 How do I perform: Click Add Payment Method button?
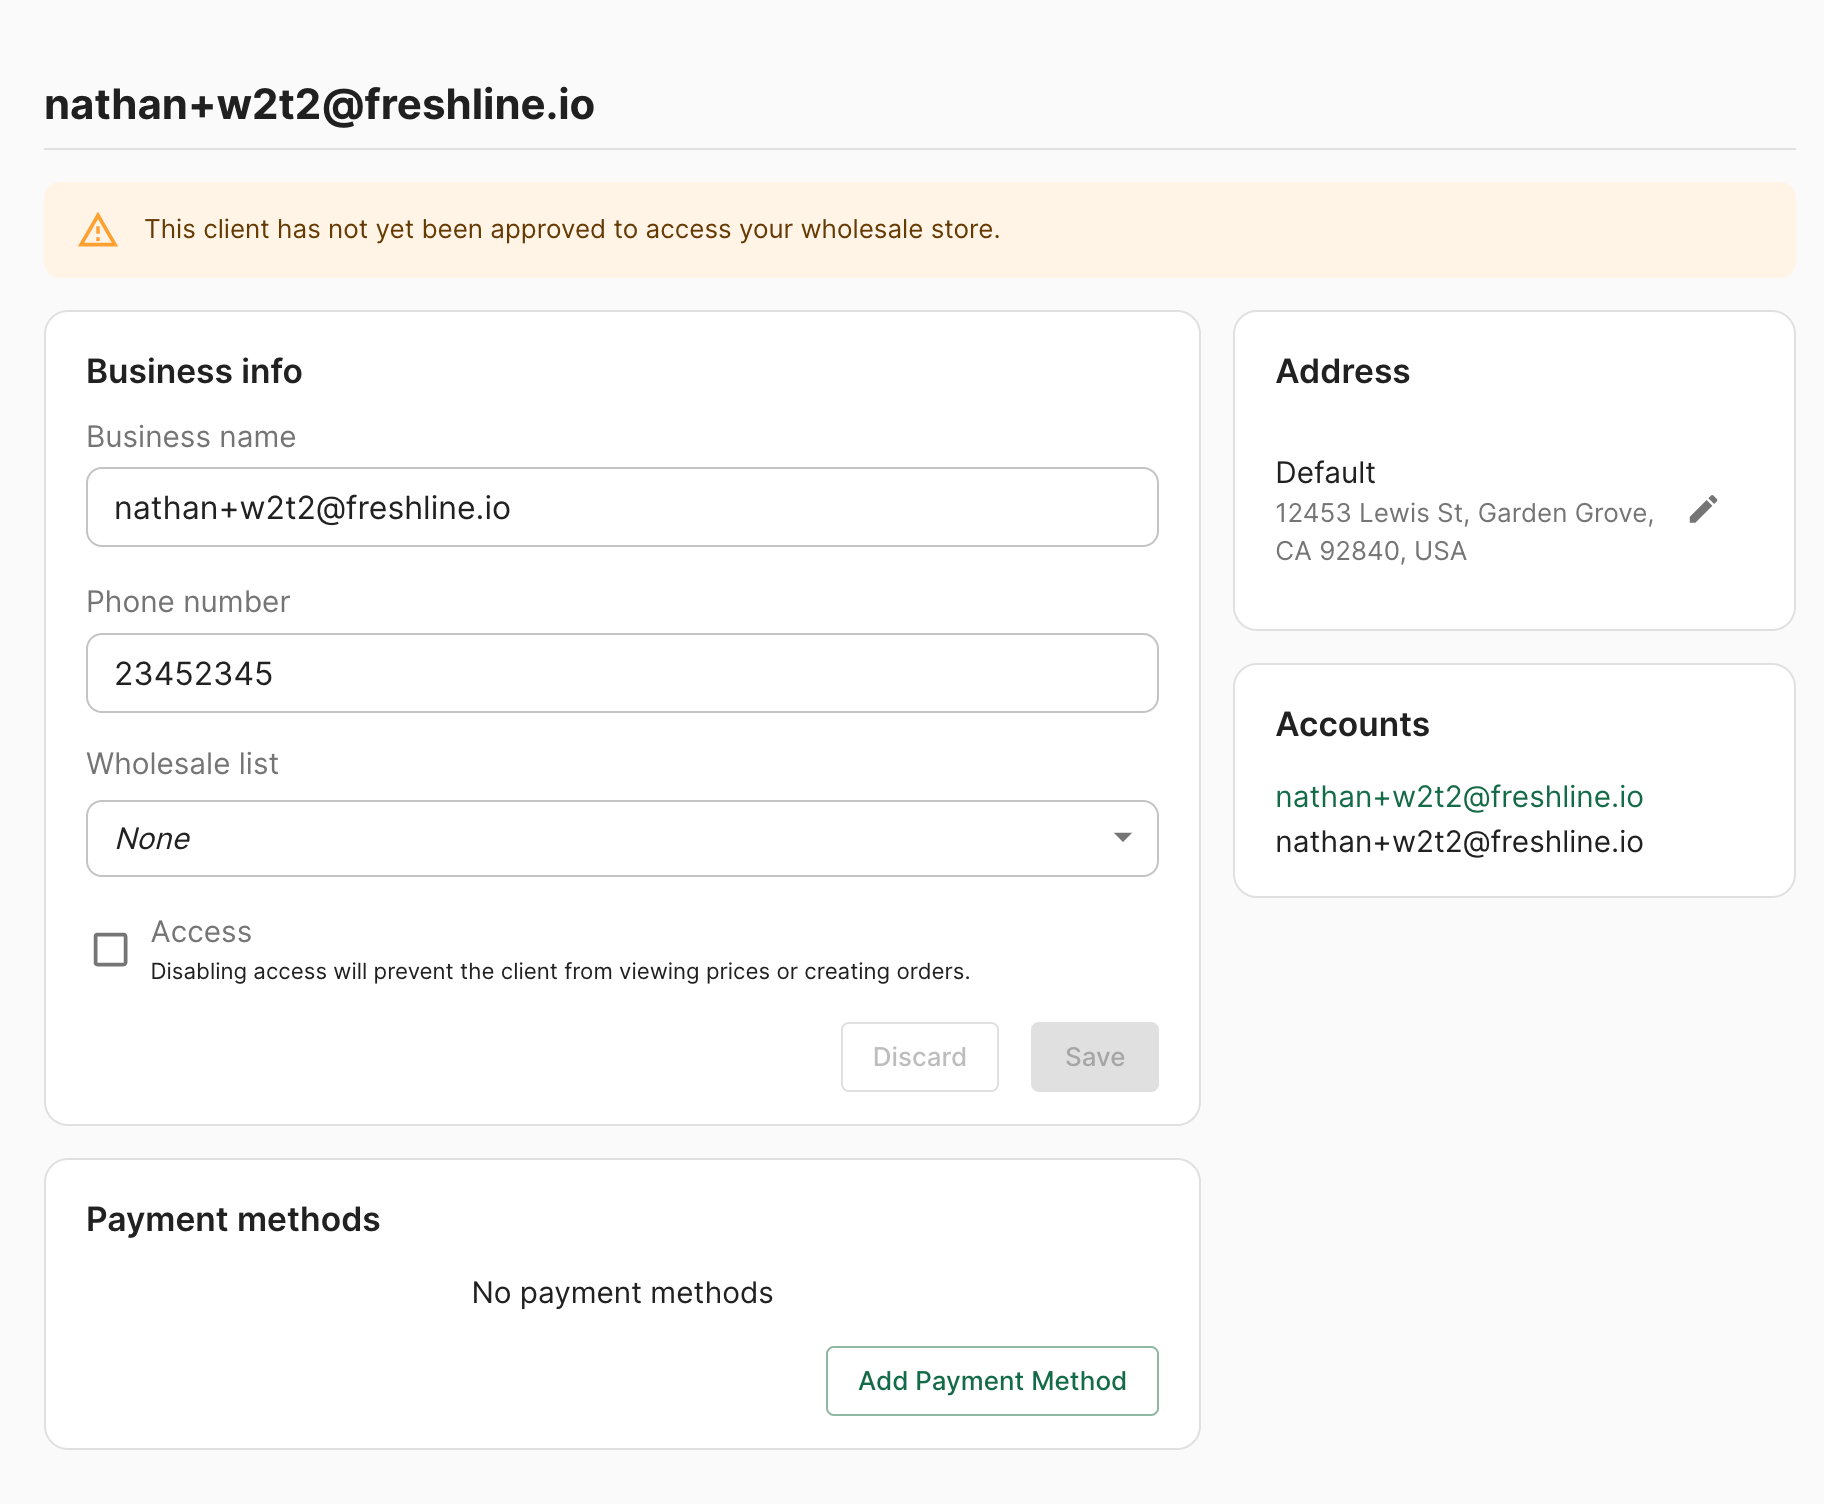[x=992, y=1381]
